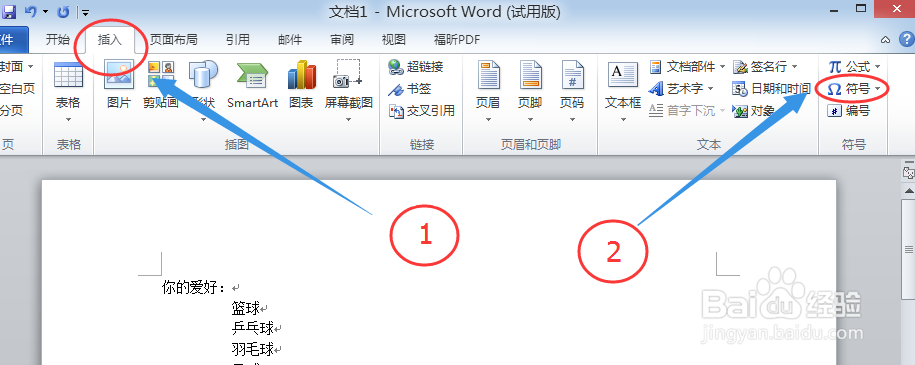Insert a chart with the 图表 icon

[301, 75]
